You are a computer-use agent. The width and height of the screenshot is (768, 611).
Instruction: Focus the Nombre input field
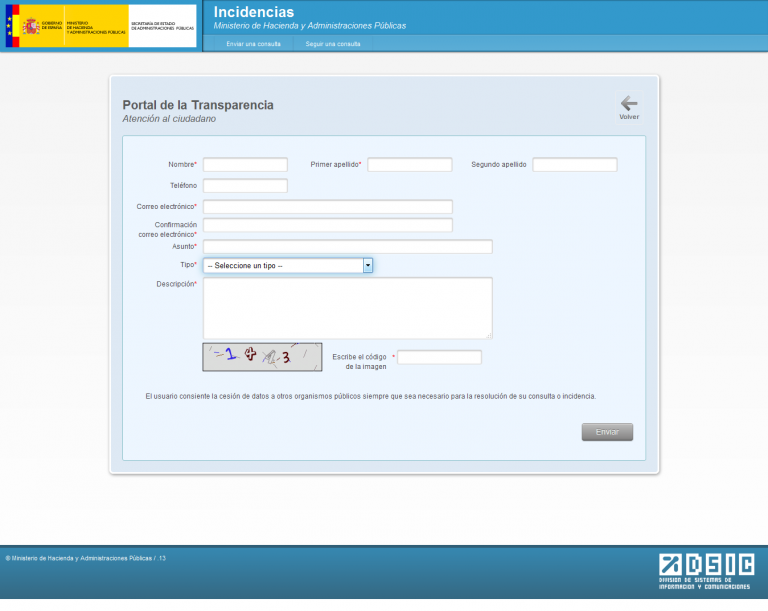coord(245,165)
